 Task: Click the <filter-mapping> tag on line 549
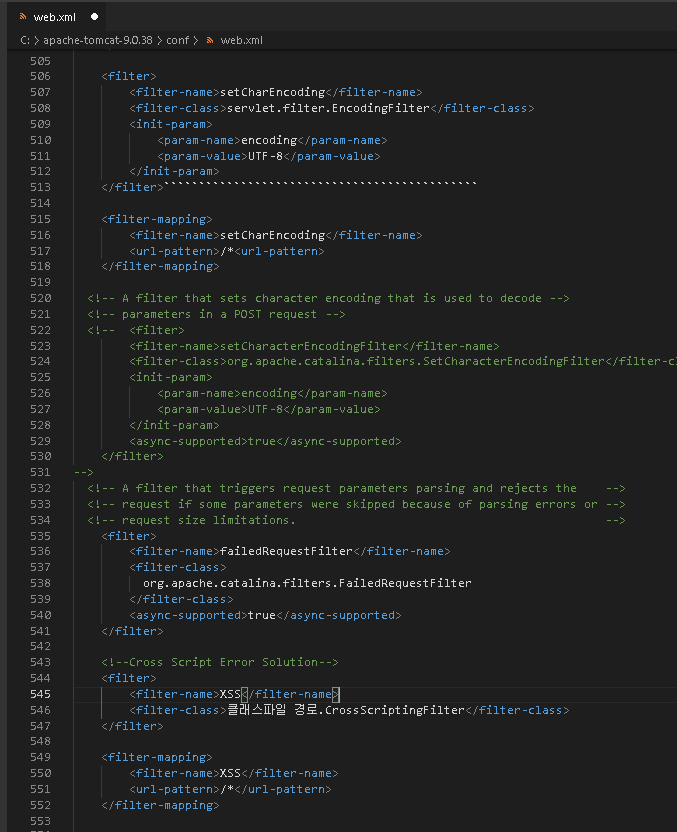157,757
